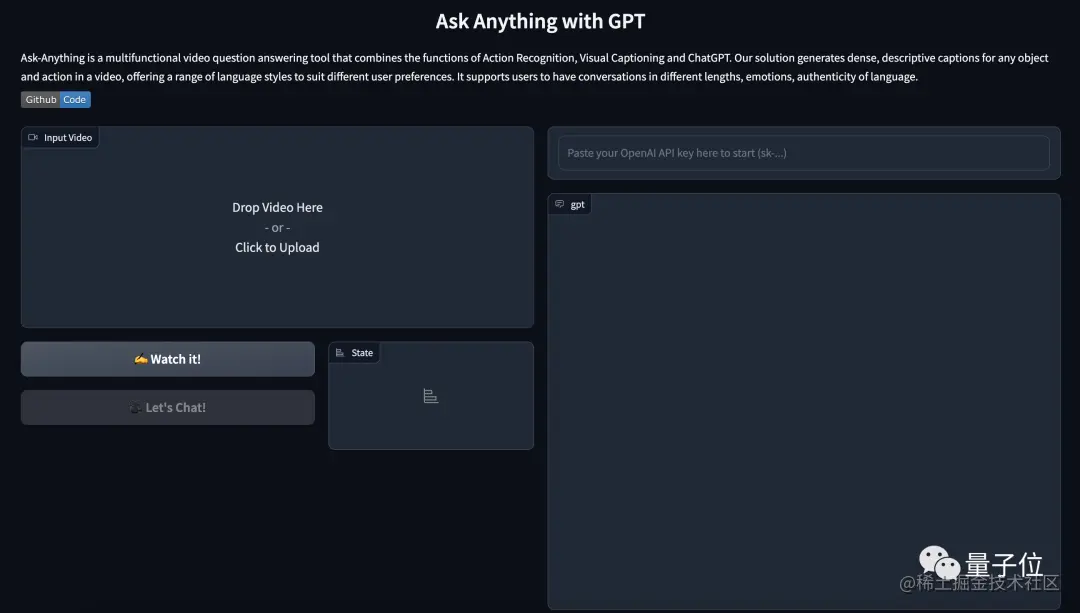Focus the OpenAI API key input field
The height and width of the screenshot is (613, 1080).
[803, 153]
